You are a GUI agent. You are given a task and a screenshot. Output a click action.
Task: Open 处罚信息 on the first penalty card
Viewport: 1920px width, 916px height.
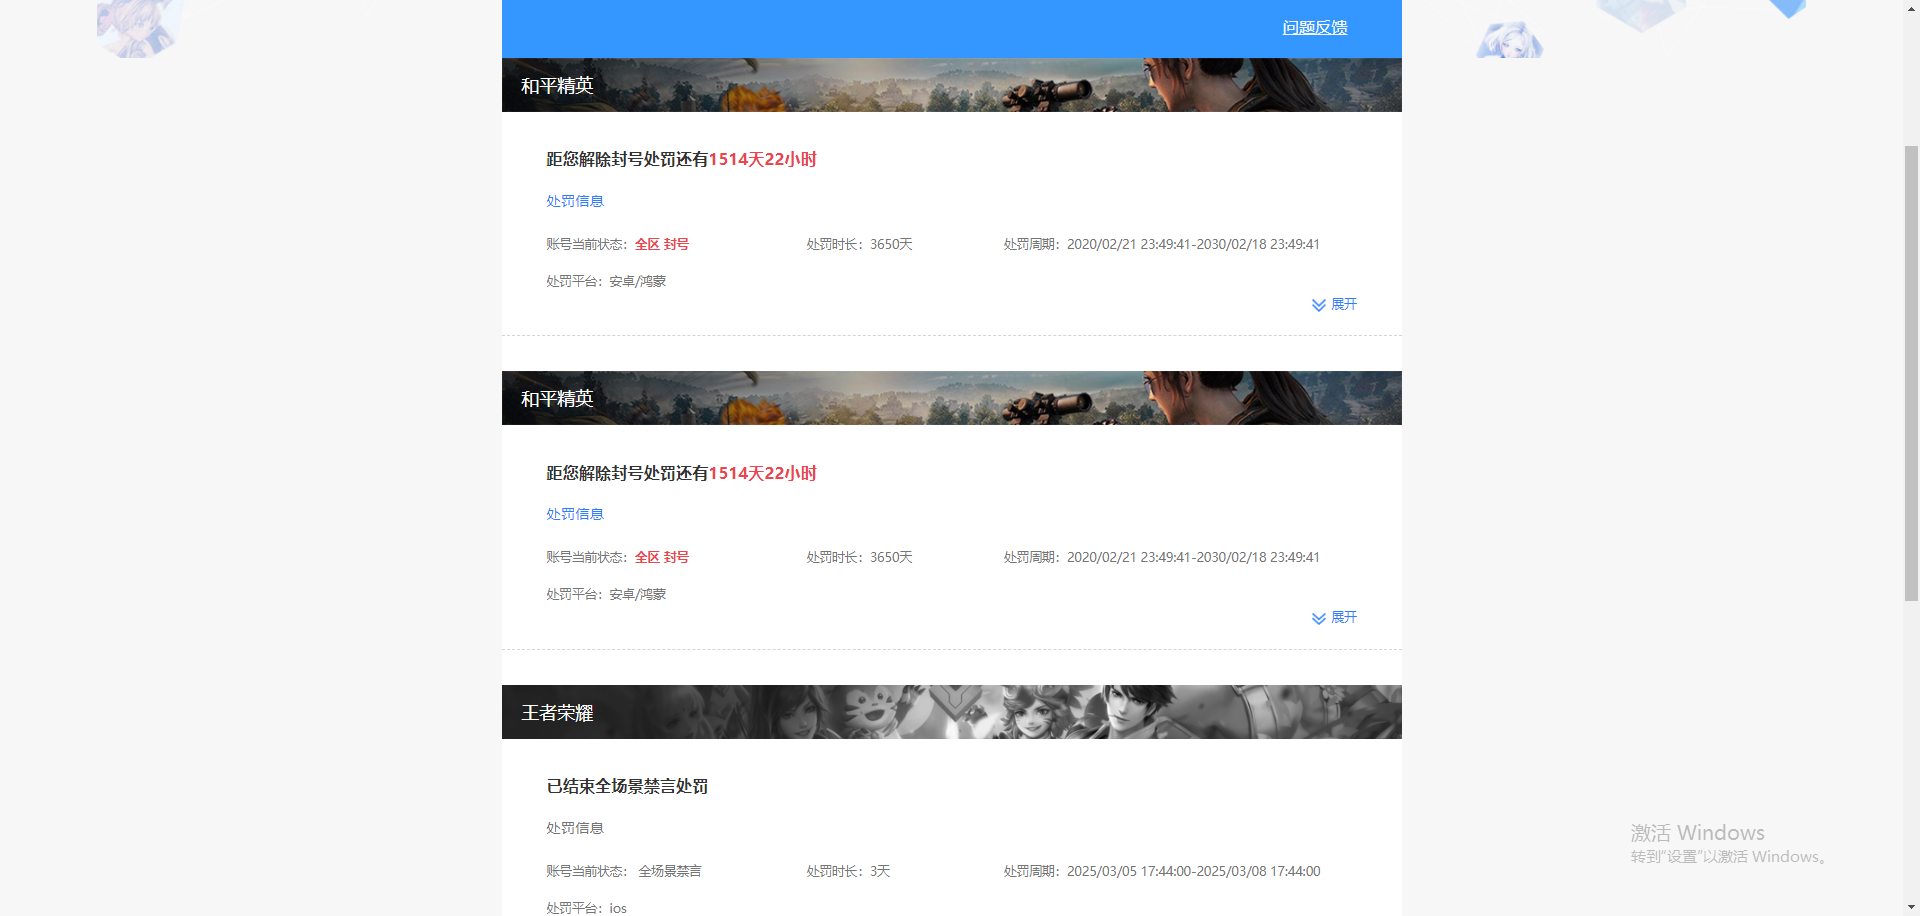[x=575, y=200]
